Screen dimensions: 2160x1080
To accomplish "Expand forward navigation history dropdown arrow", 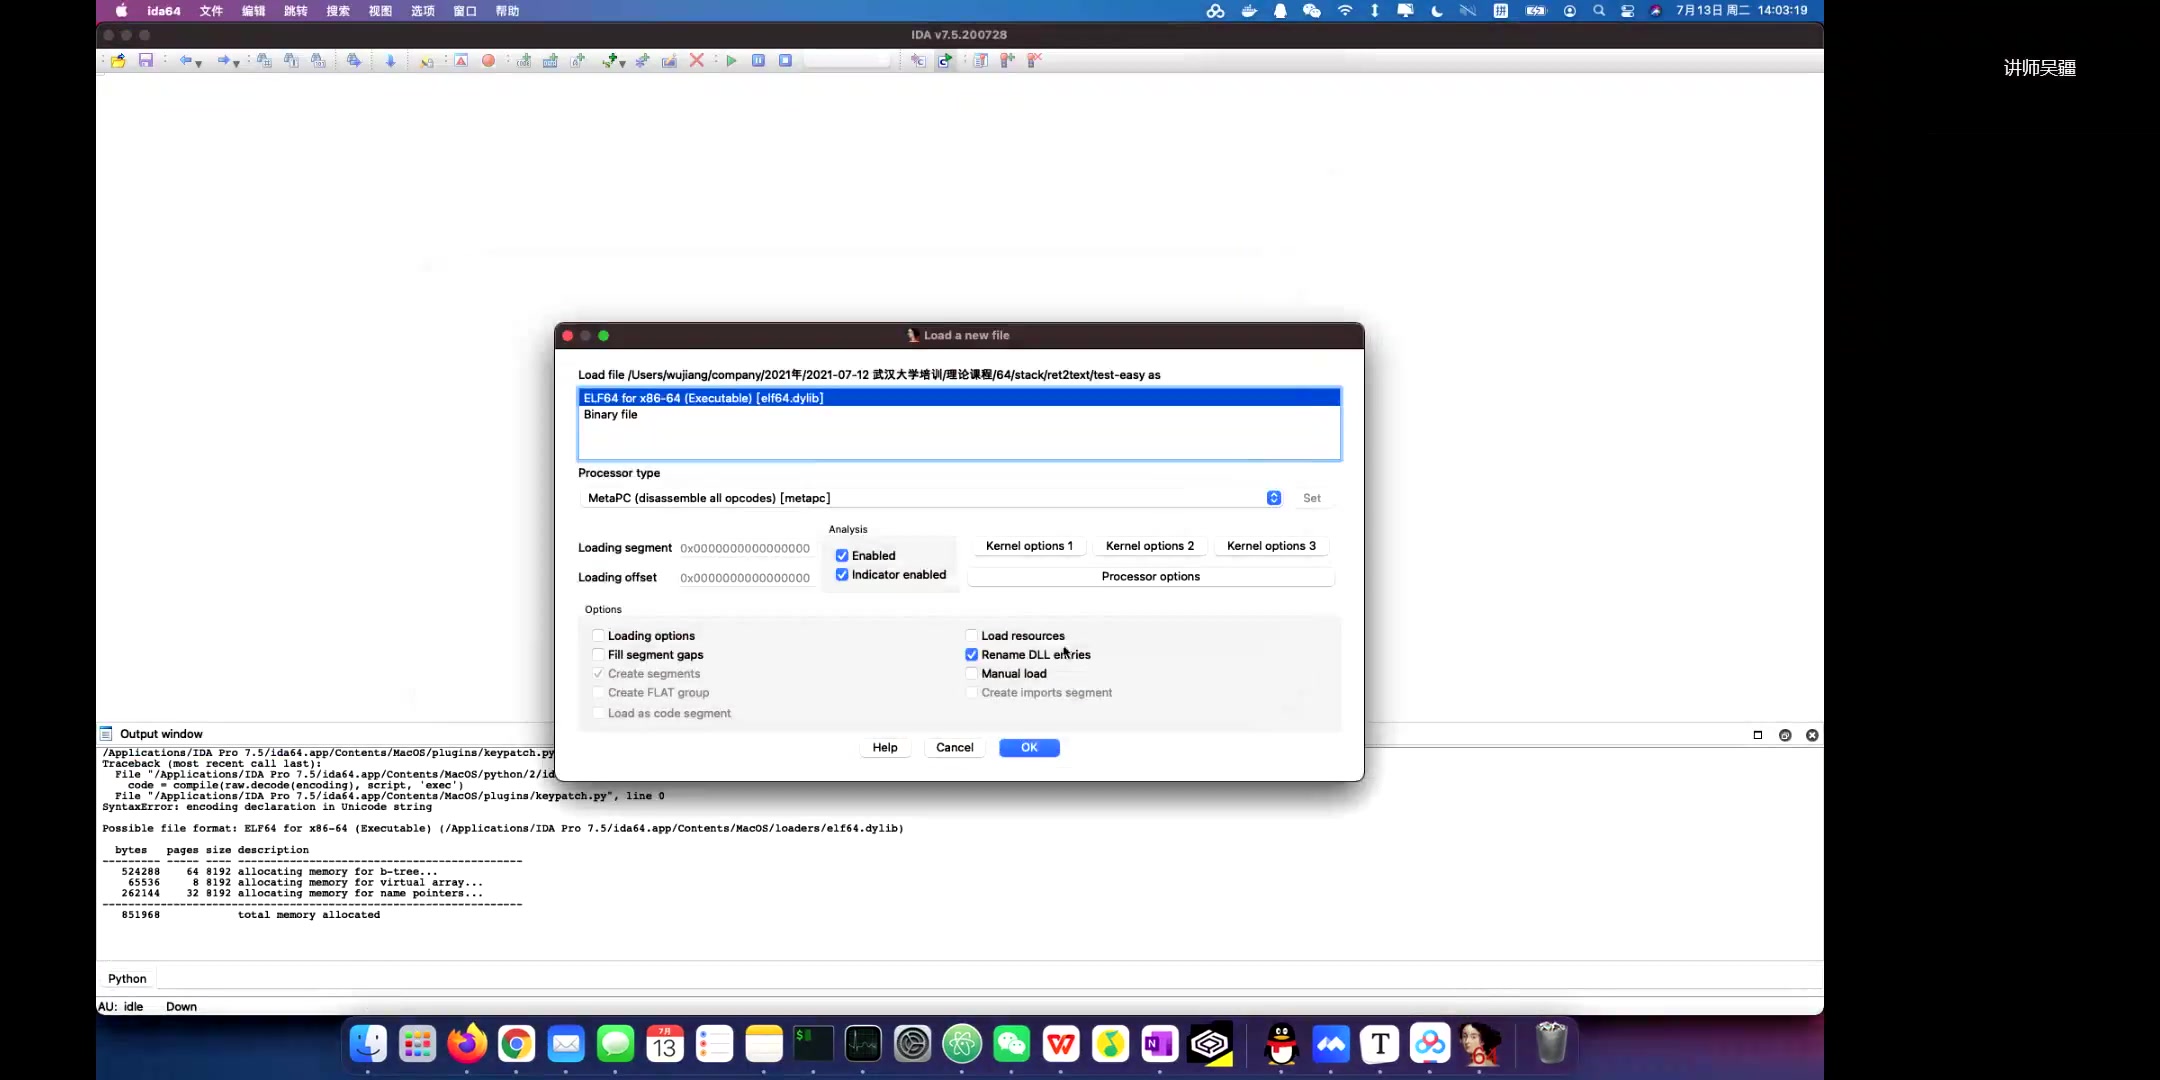I will (x=237, y=64).
